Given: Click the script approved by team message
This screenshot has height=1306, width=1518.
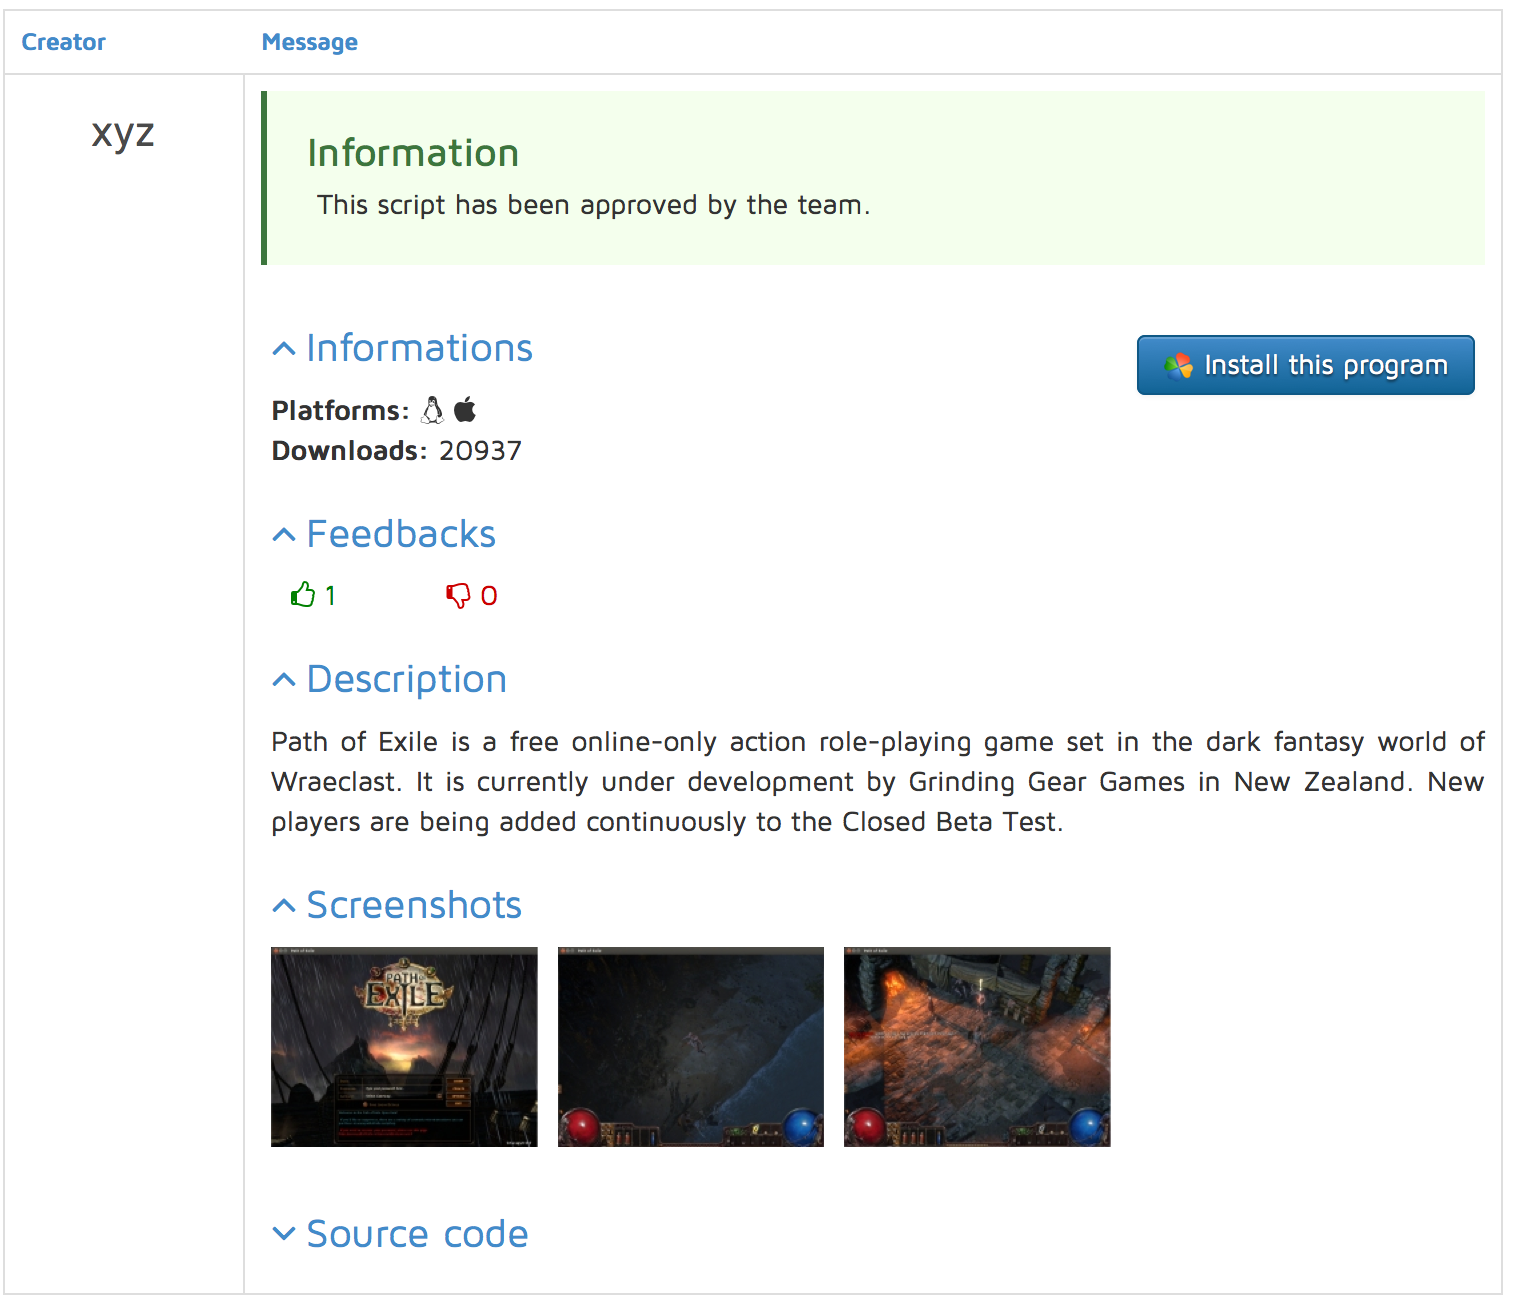Looking at the screenshot, I should [x=593, y=205].
